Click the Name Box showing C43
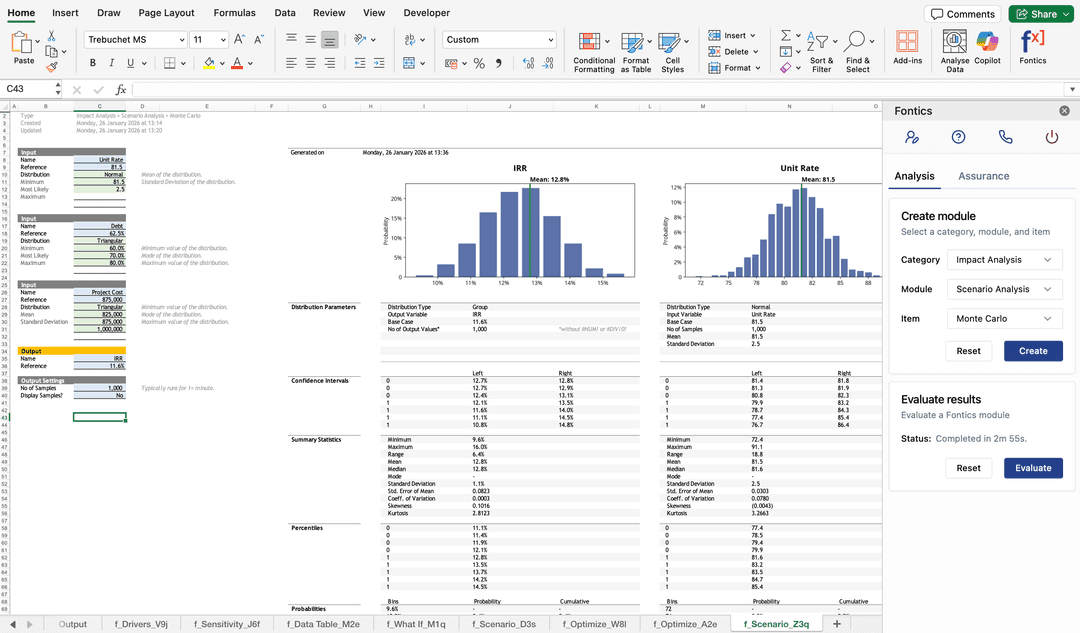Image resolution: width=1080 pixels, height=633 pixels. [28, 89]
